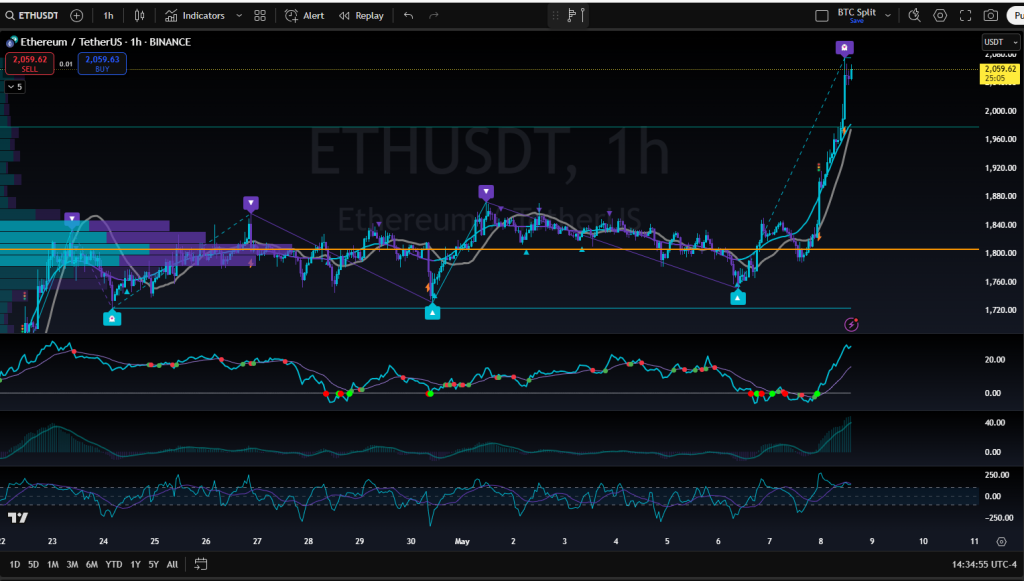Select the 5Y date range
Image resolution: width=1024 pixels, height=581 pixels.
tap(153, 564)
